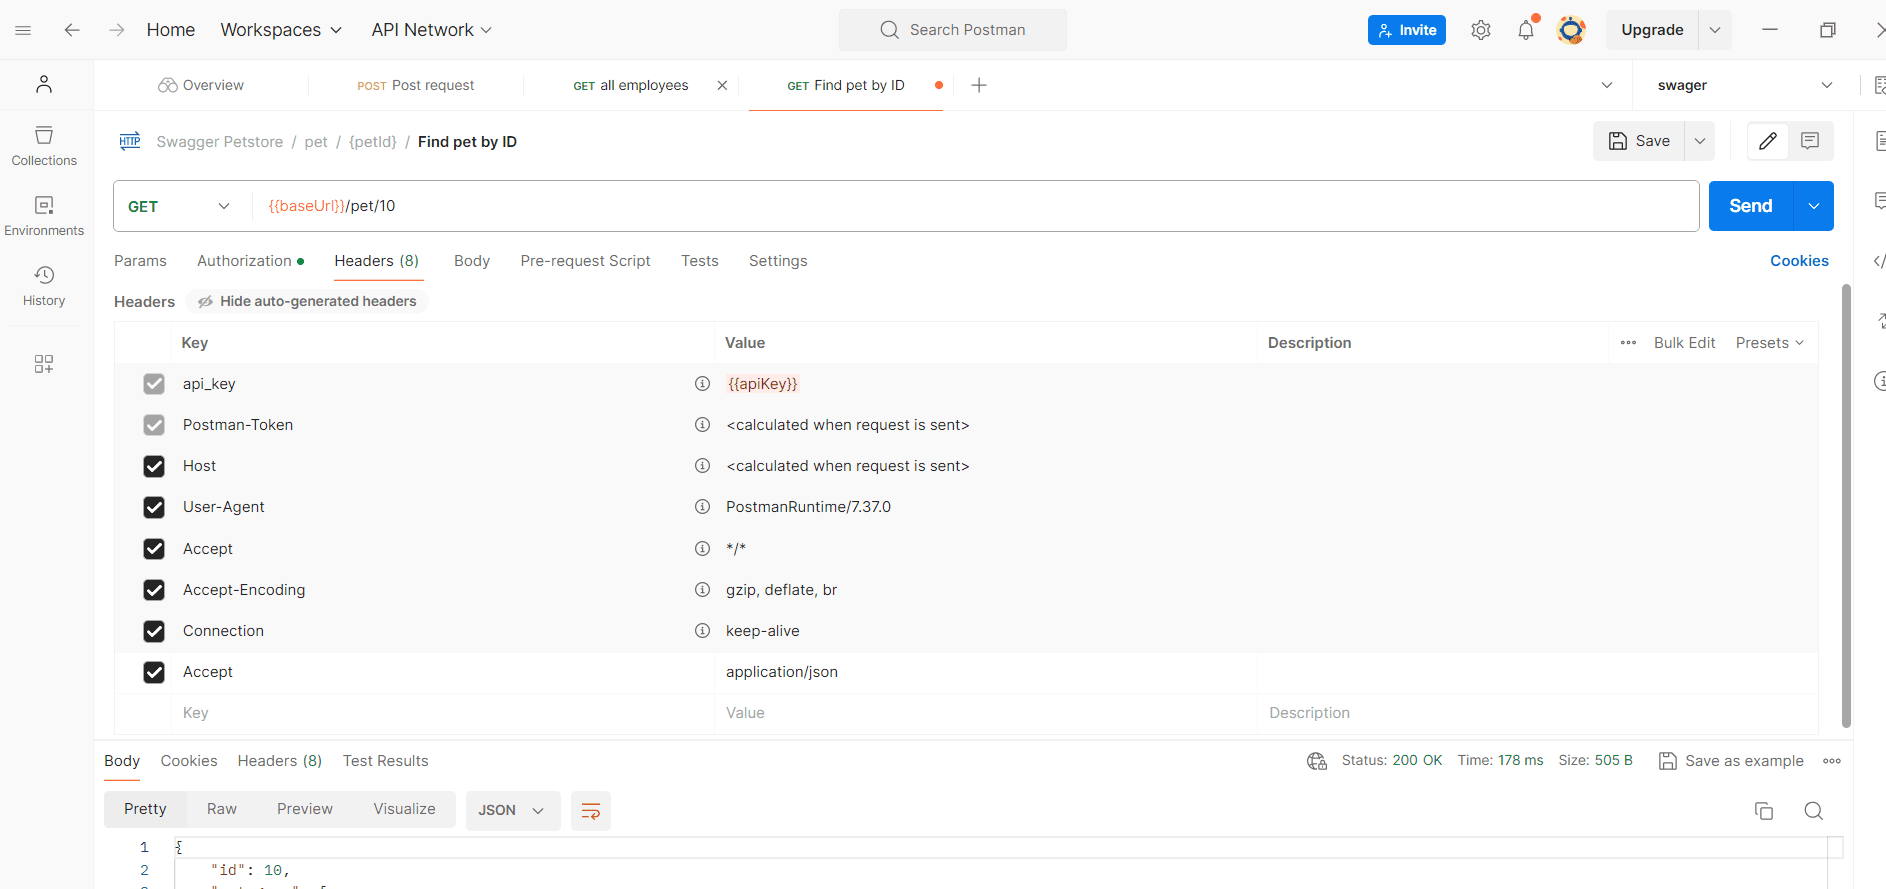Uncheck the Accept application/json header

tap(154, 672)
